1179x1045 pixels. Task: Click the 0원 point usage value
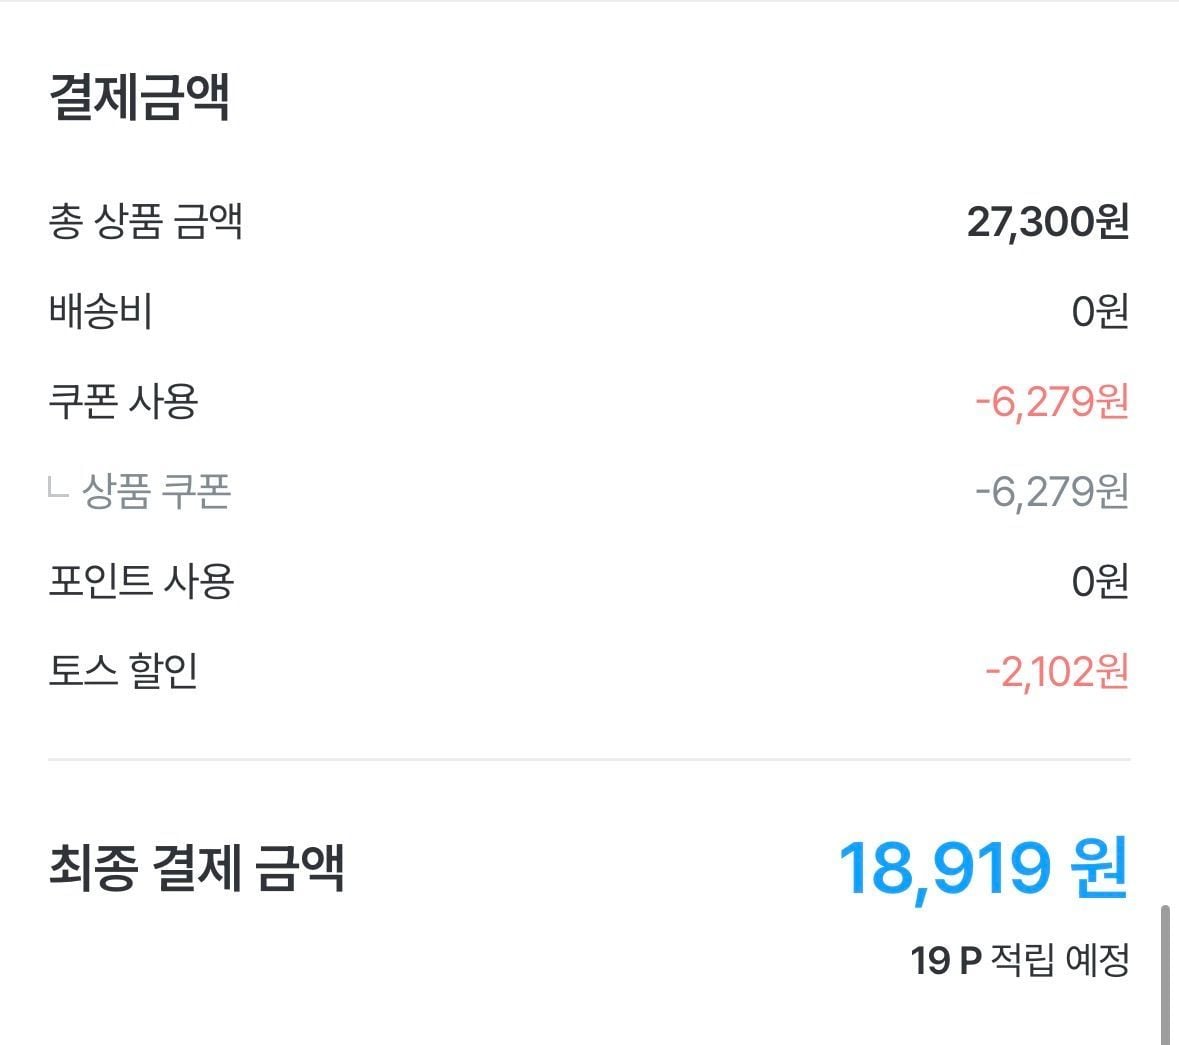(x=1099, y=581)
